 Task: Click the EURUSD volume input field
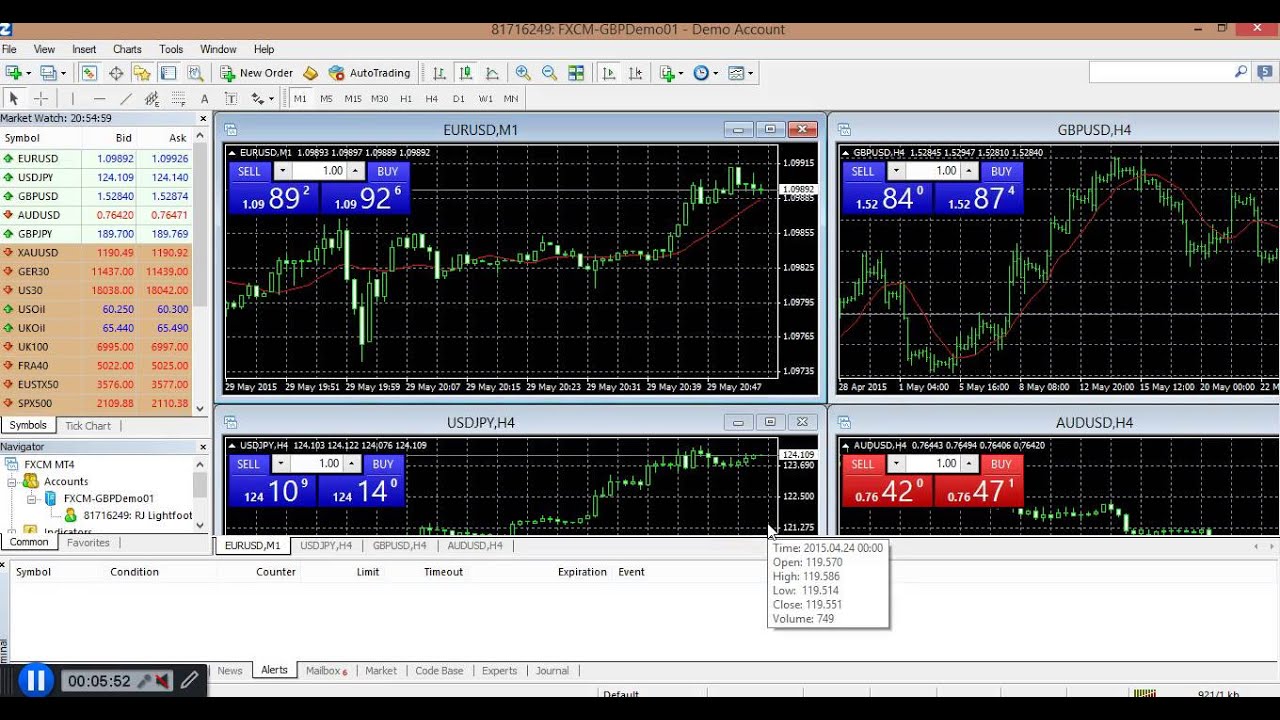(x=319, y=171)
